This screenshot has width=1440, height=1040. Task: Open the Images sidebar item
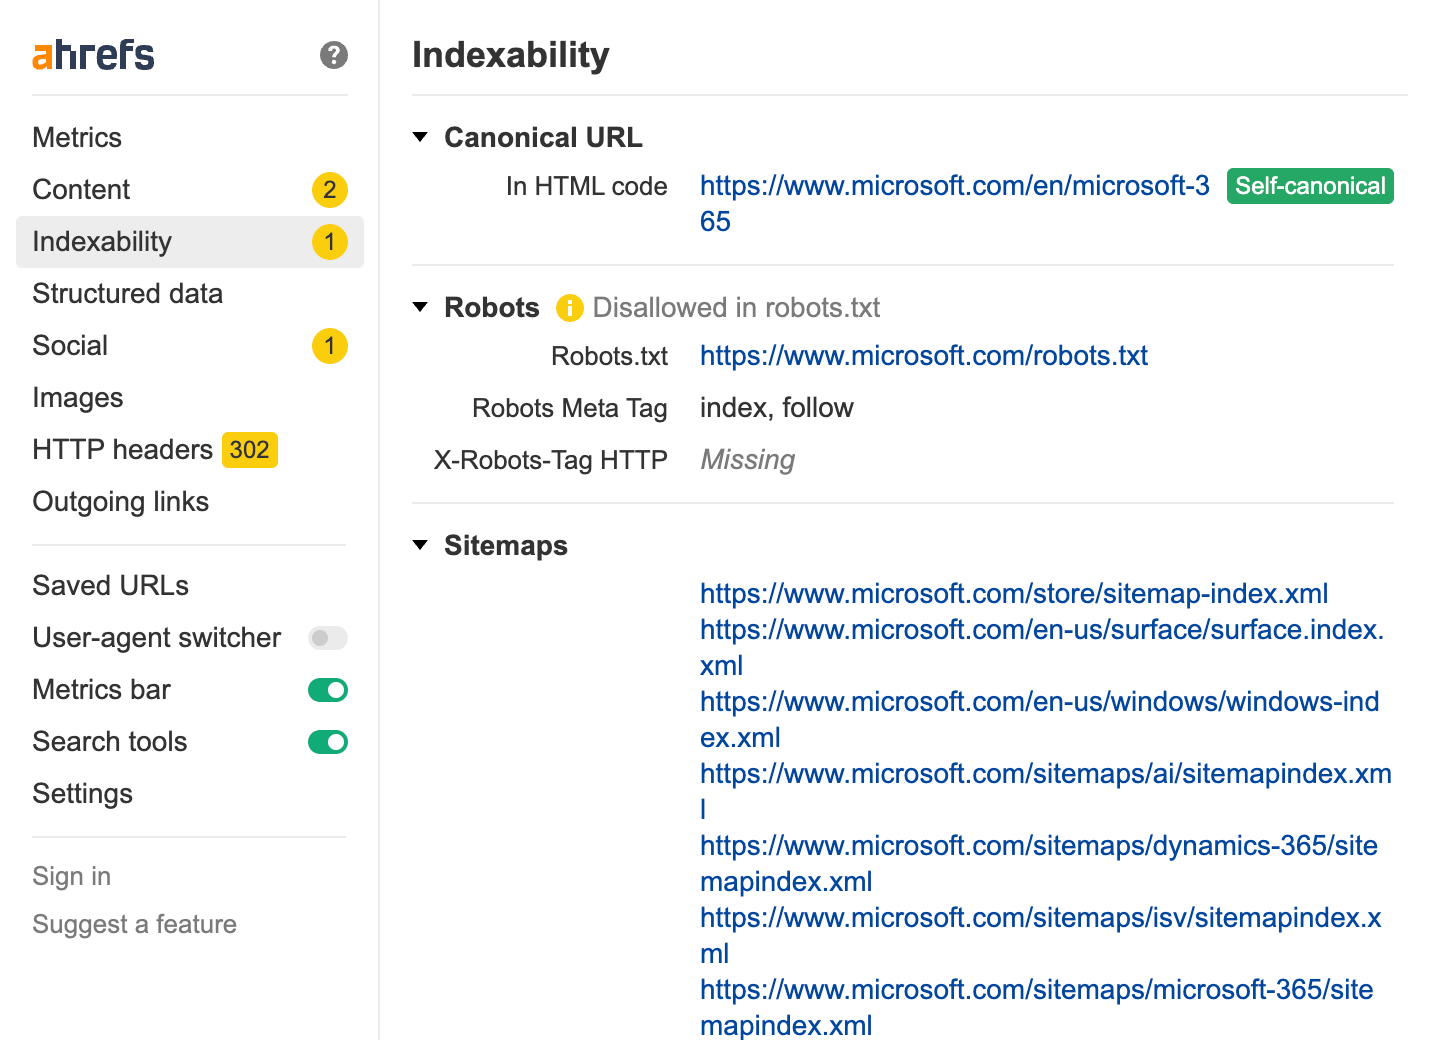click(x=190, y=398)
